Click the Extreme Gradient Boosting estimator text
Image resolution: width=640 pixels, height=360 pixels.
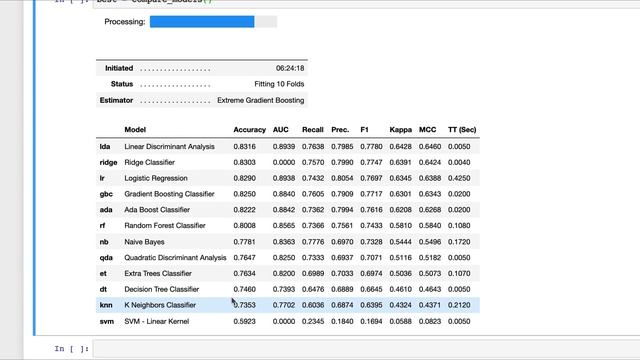[260, 100]
